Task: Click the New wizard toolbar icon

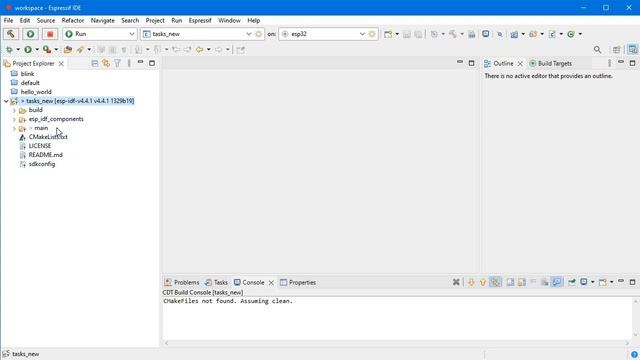Action: [x=388, y=34]
